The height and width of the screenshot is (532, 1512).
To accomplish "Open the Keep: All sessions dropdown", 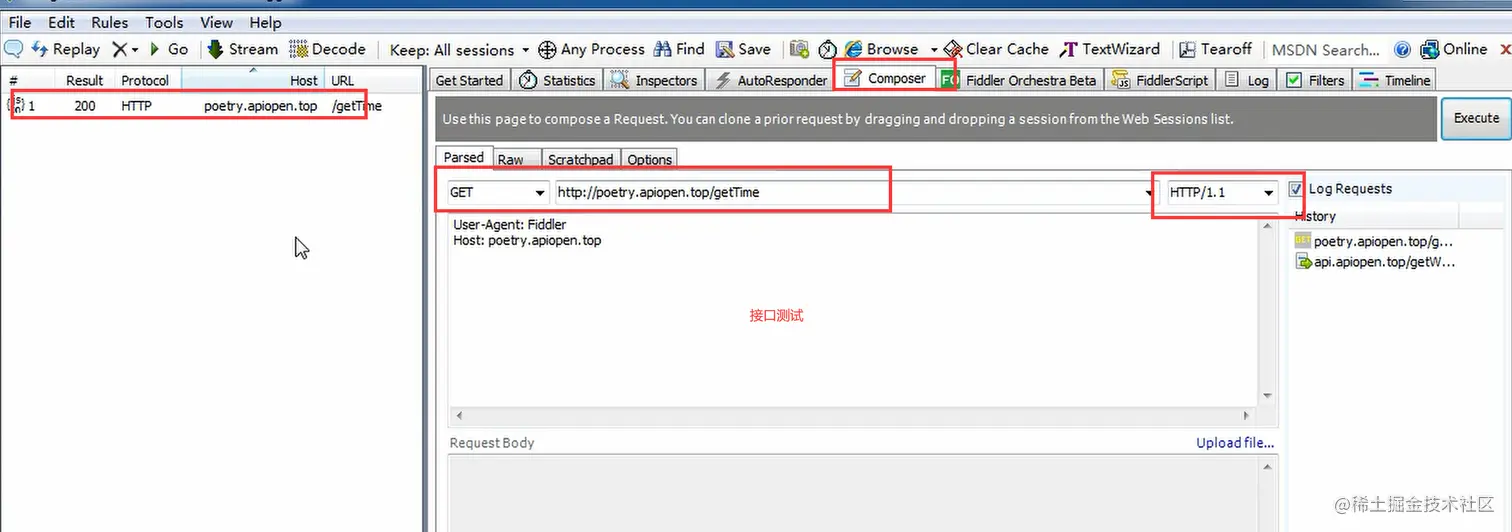I will (460, 50).
